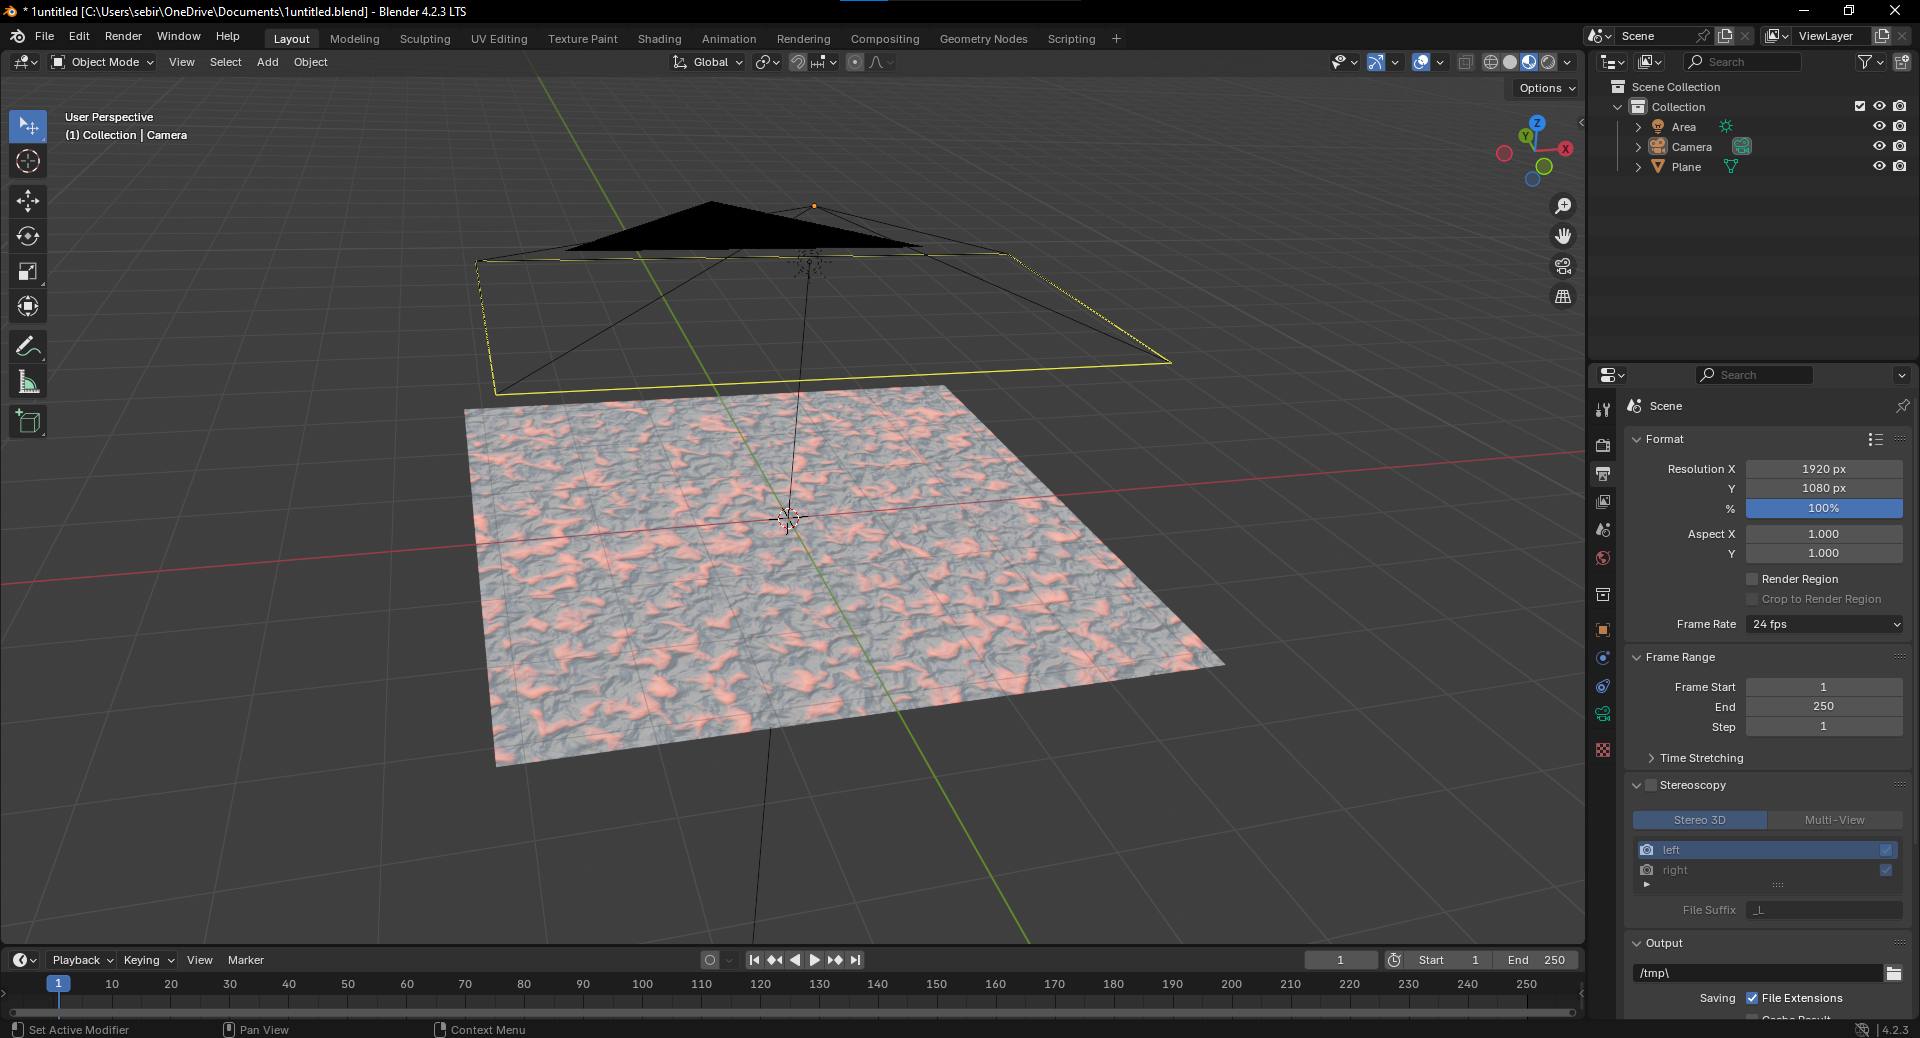Viewport: 1920px width, 1038px height.
Task: Open the Render menu
Action: (x=123, y=36)
